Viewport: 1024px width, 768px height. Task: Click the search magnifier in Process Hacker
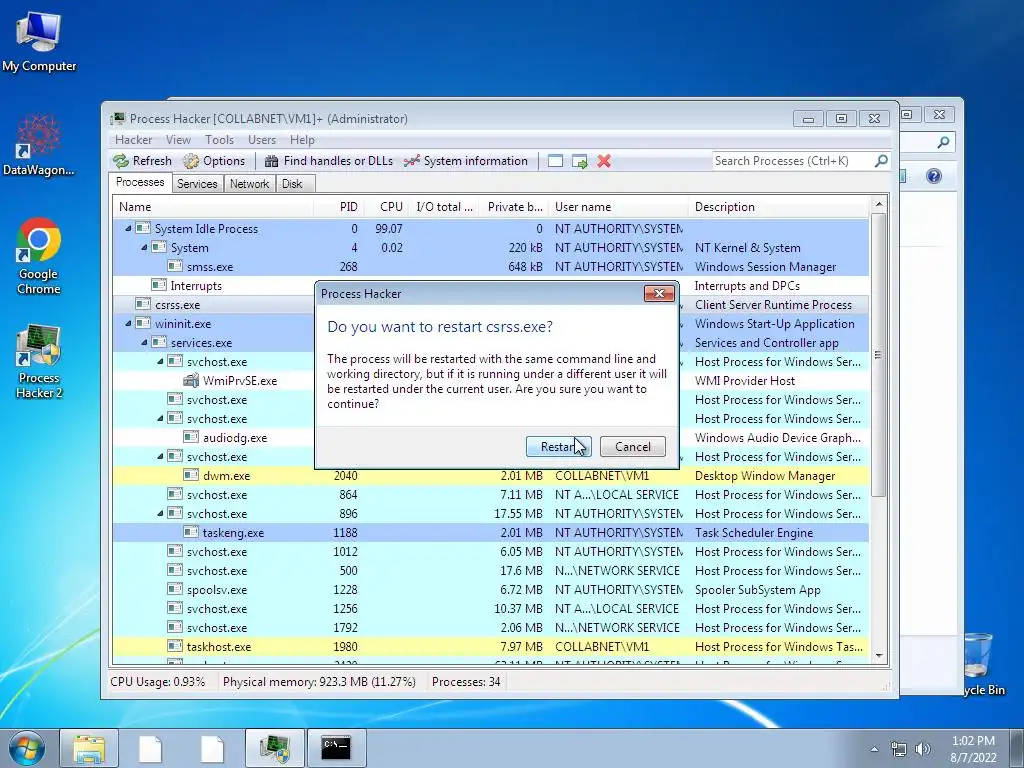[881, 161]
